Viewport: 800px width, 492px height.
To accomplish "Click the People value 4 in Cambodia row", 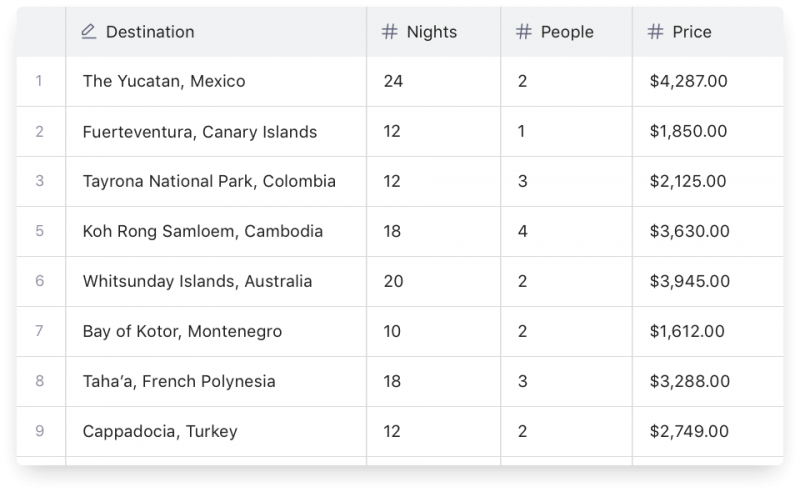I will pyautogui.click(x=522, y=231).
